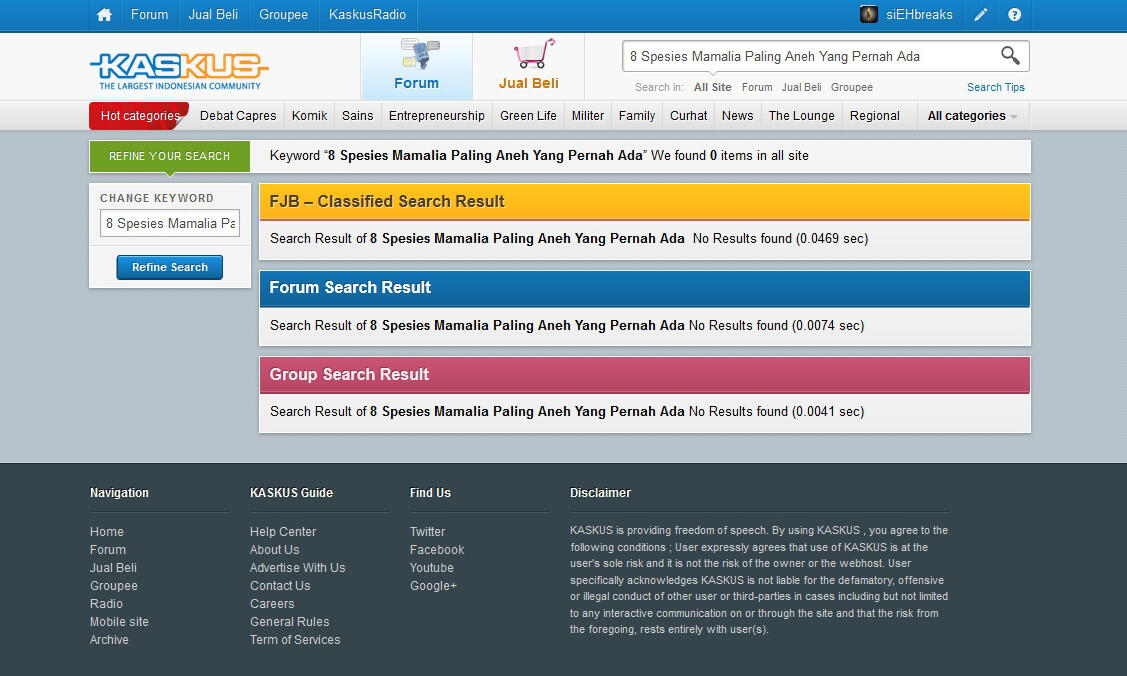Select the Komik category

pos(309,116)
